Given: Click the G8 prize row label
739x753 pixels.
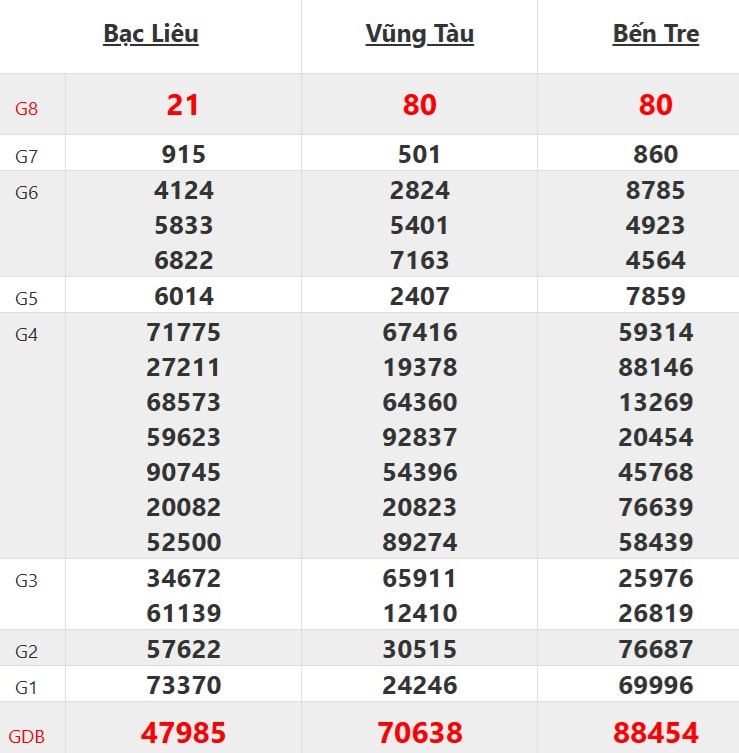Looking at the screenshot, I should [27, 108].
